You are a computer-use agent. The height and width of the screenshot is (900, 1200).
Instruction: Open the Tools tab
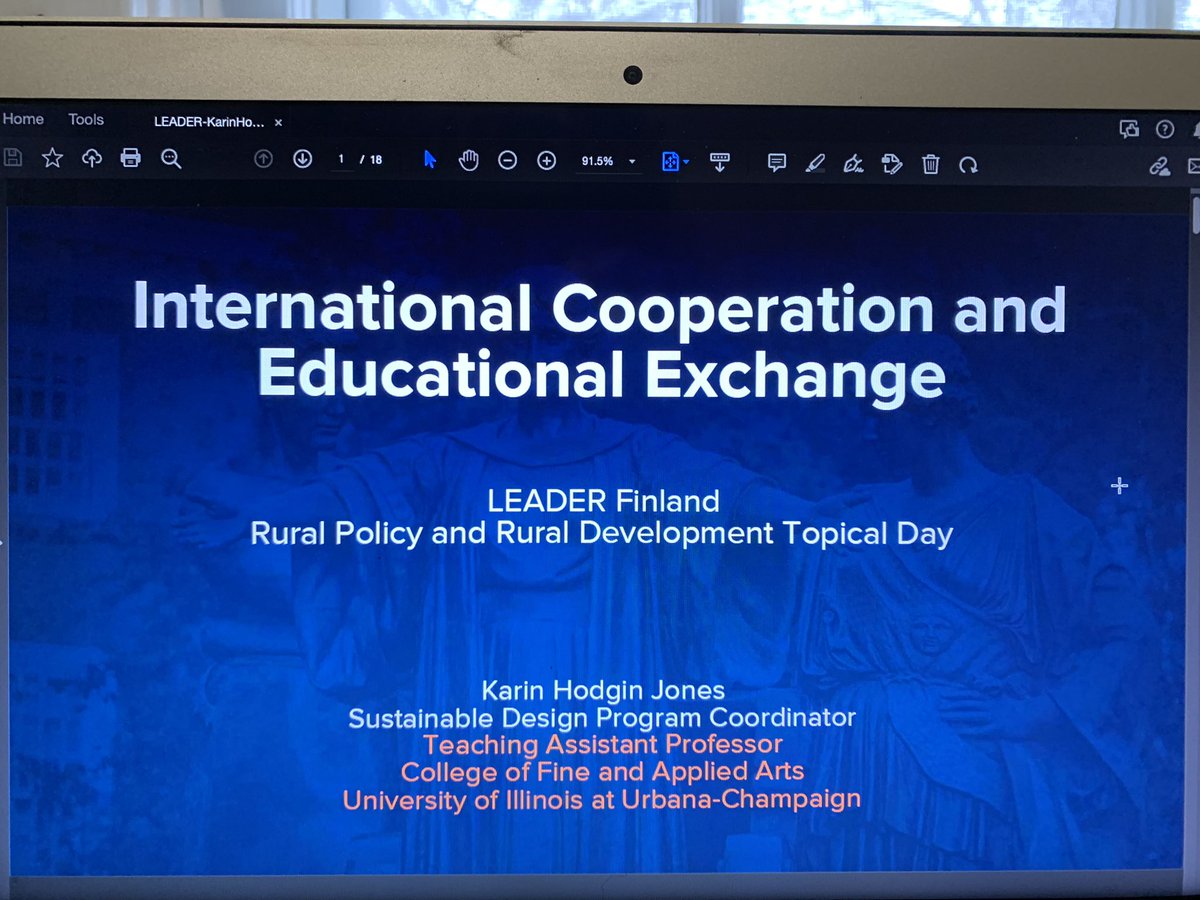[x=86, y=119]
